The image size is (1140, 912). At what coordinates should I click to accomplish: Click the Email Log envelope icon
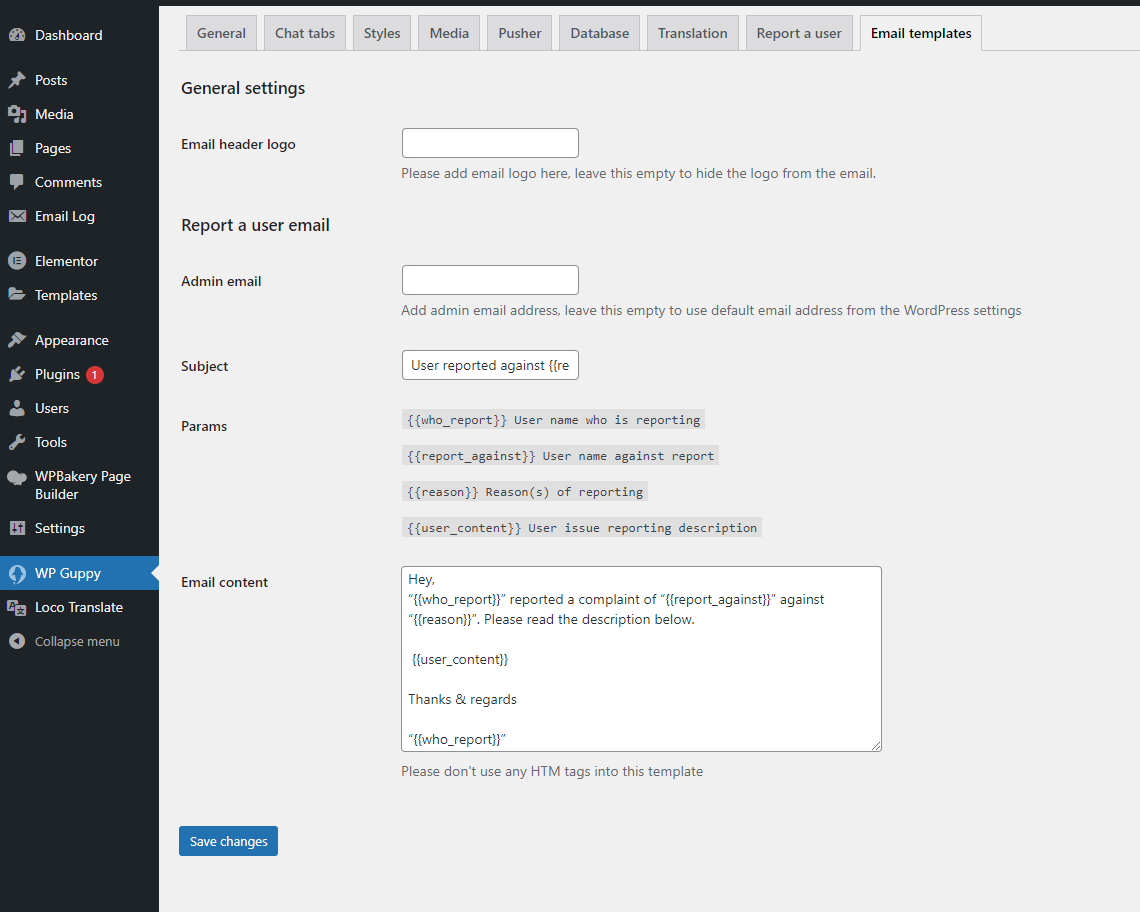coord(17,216)
